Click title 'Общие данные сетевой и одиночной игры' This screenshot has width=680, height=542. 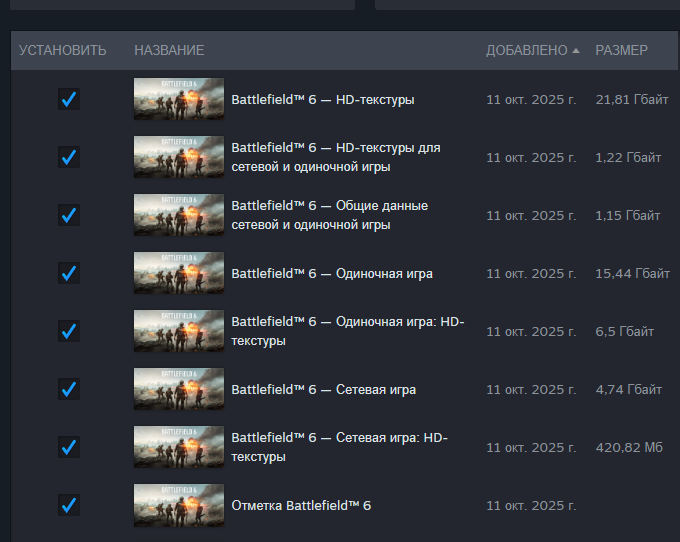click(330, 215)
